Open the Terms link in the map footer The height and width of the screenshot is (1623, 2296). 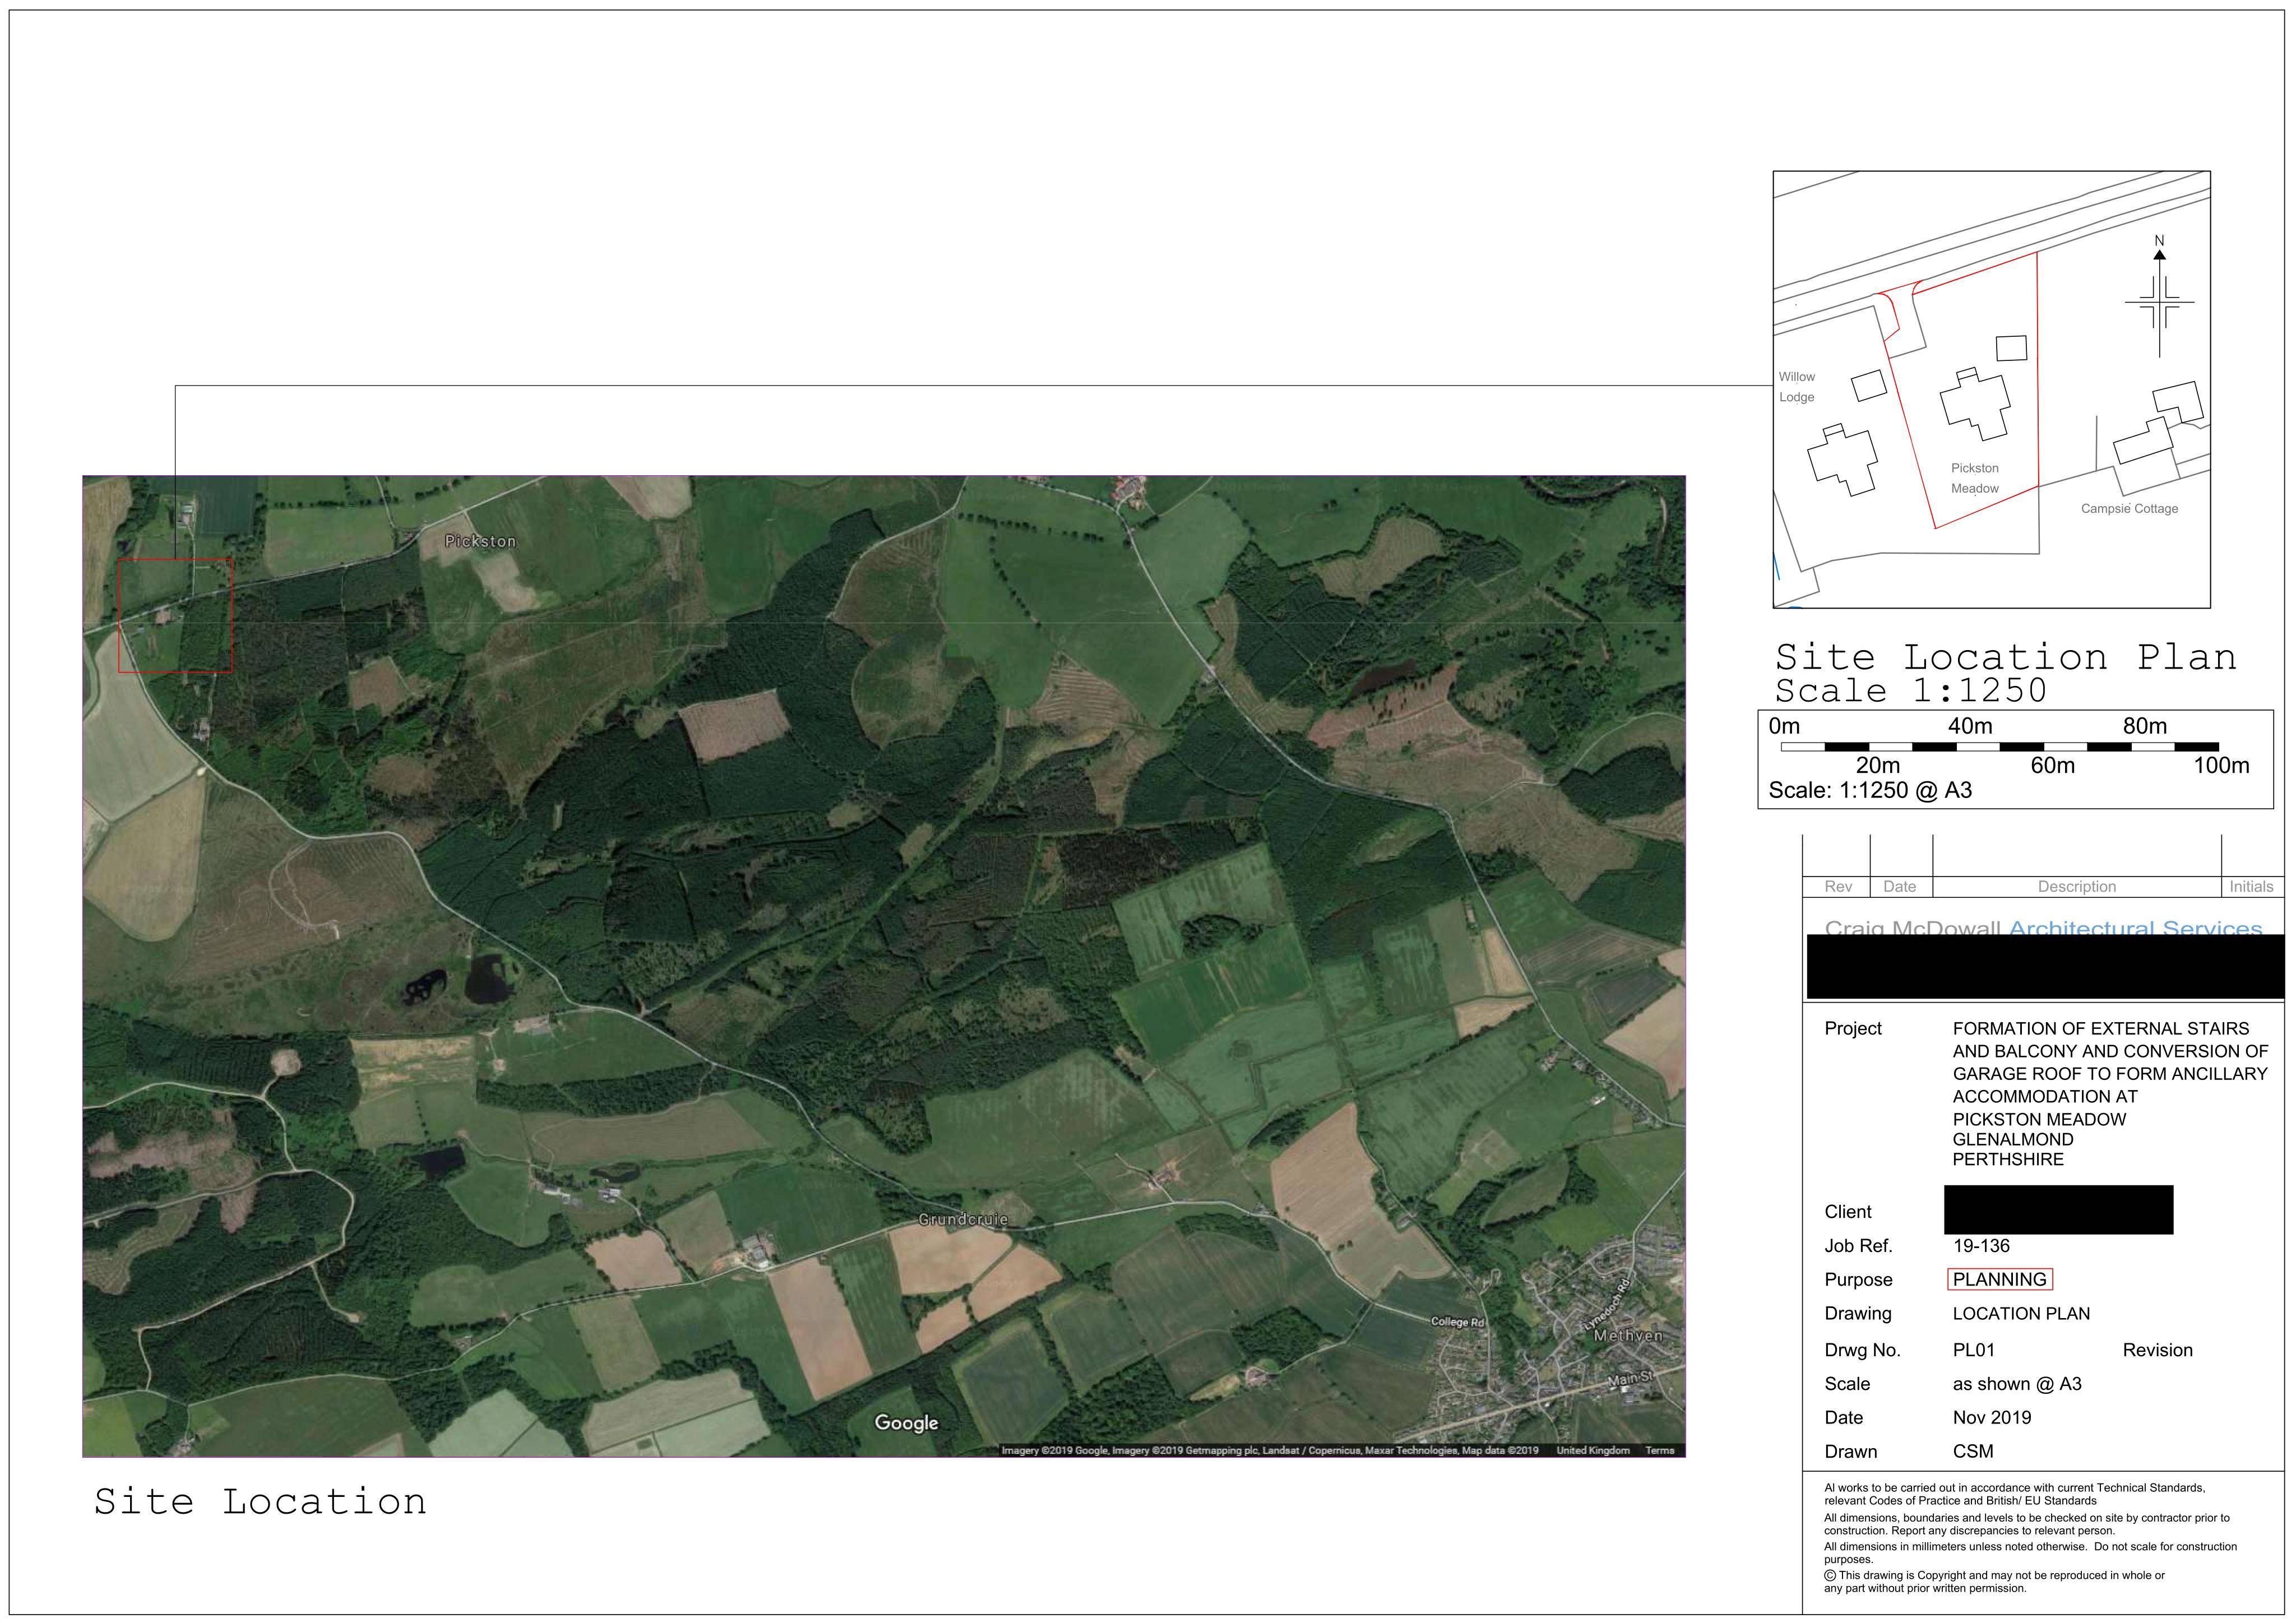coord(1660,1450)
